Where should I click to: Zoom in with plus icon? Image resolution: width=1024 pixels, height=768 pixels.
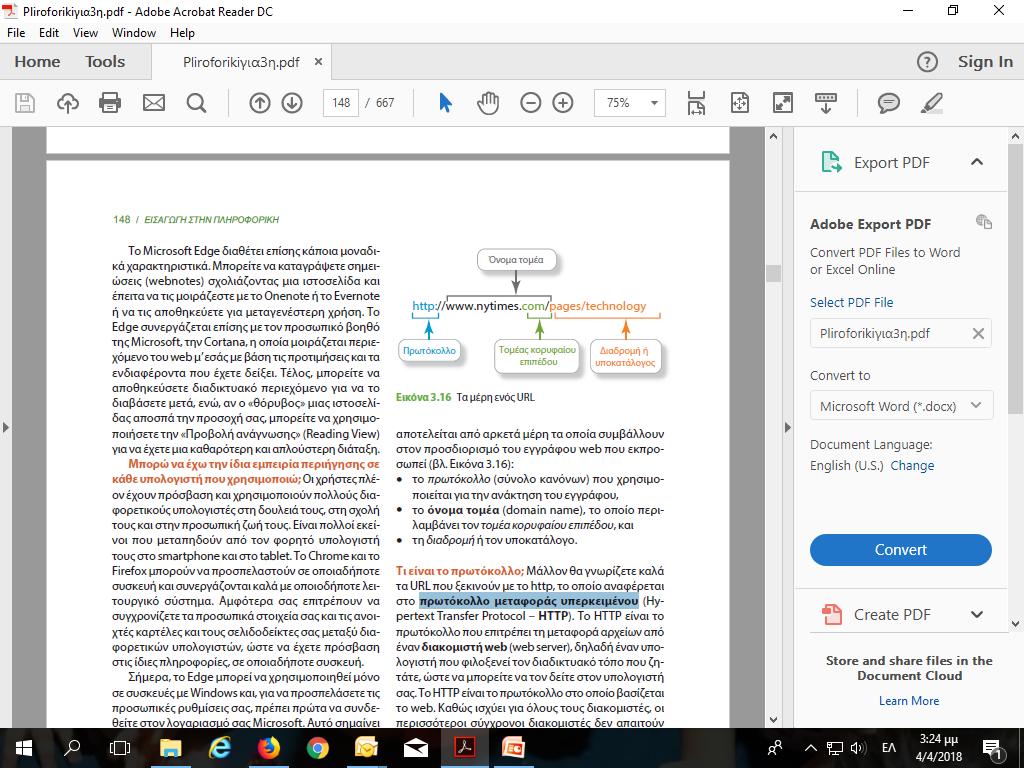point(563,103)
